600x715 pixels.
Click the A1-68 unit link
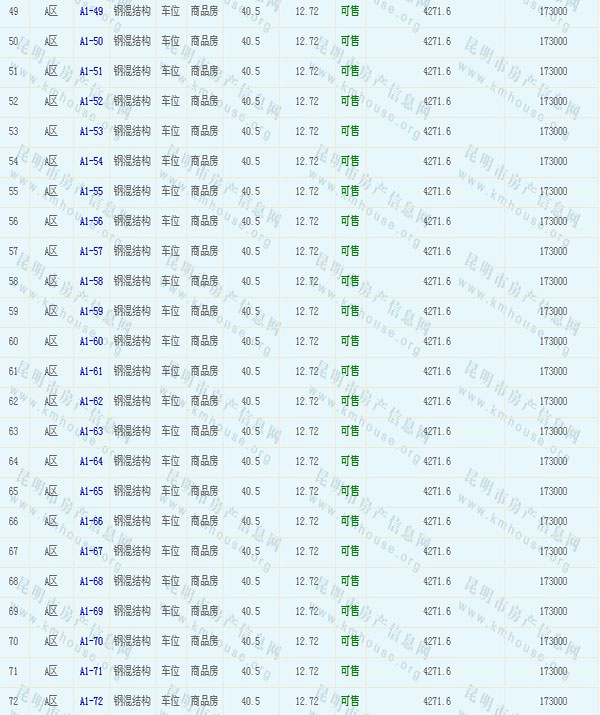[x=91, y=581]
